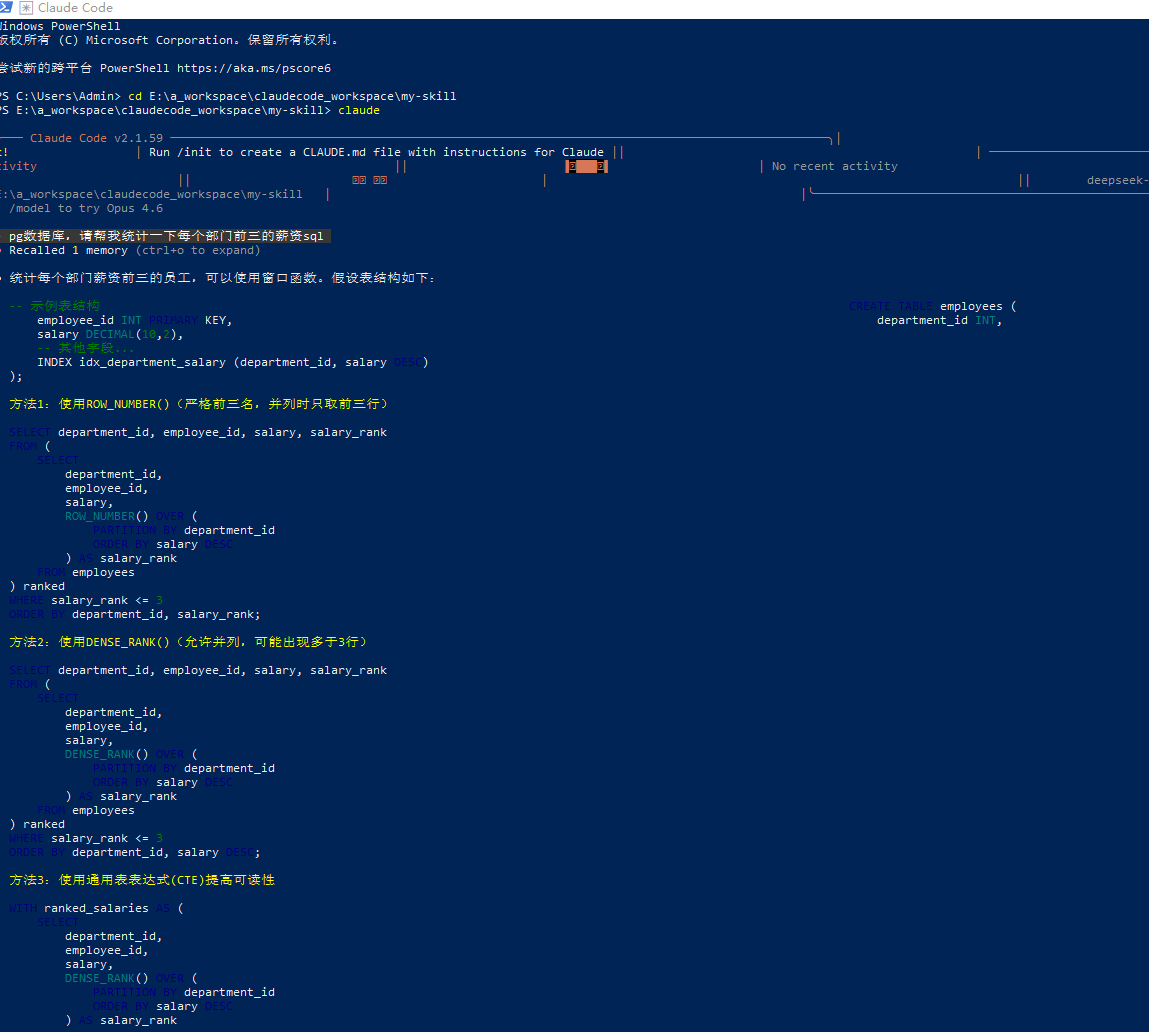Expand the "Recalled 1 memory" line
Viewport: 1149px width, 1032px height.
(x=134, y=251)
